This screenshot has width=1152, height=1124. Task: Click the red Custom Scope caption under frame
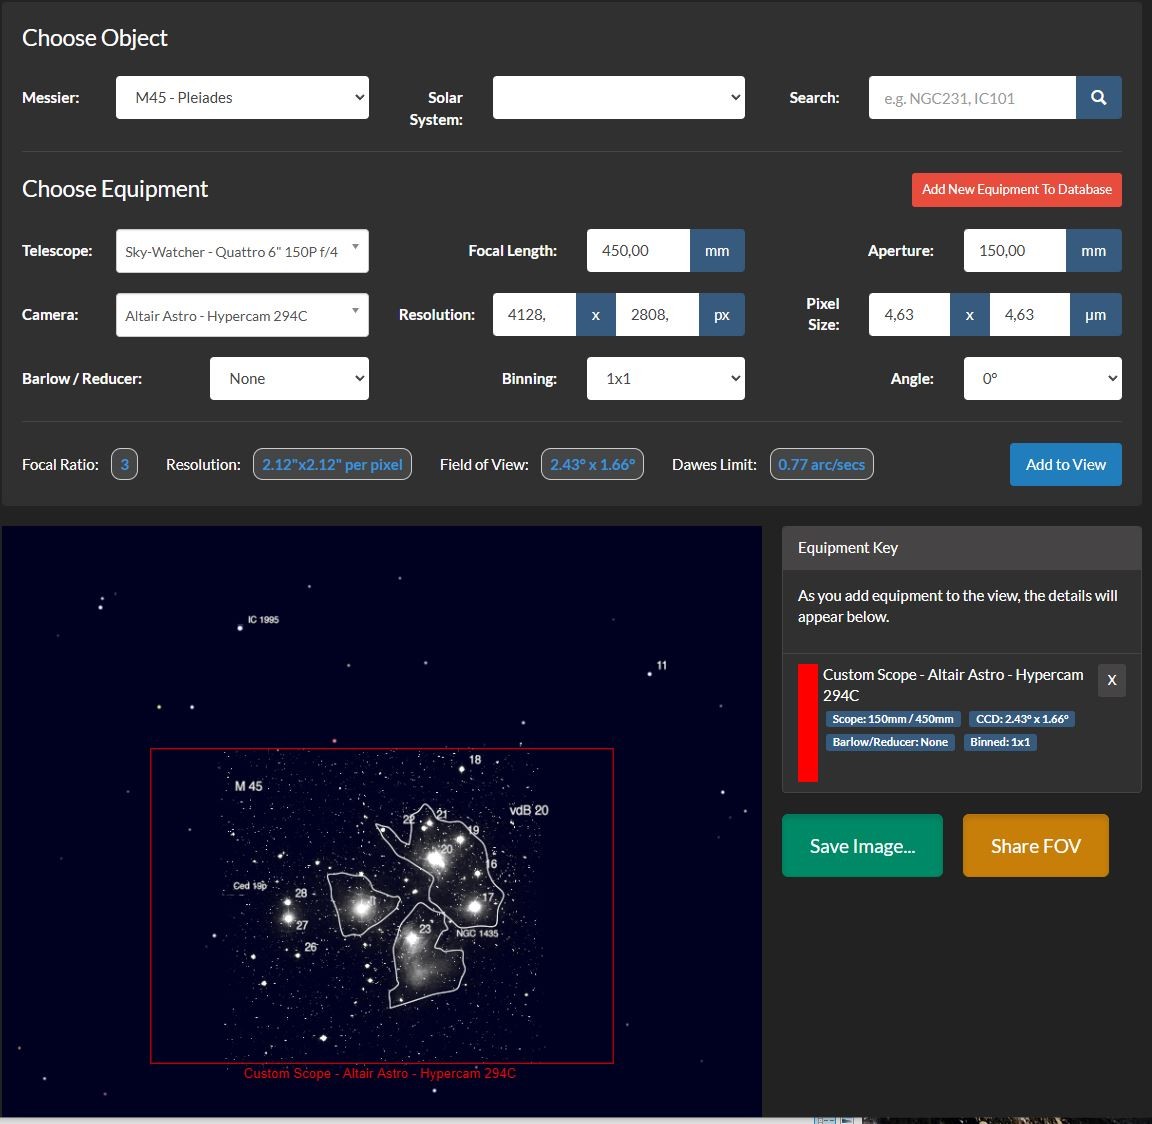click(x=380, y=1073)
